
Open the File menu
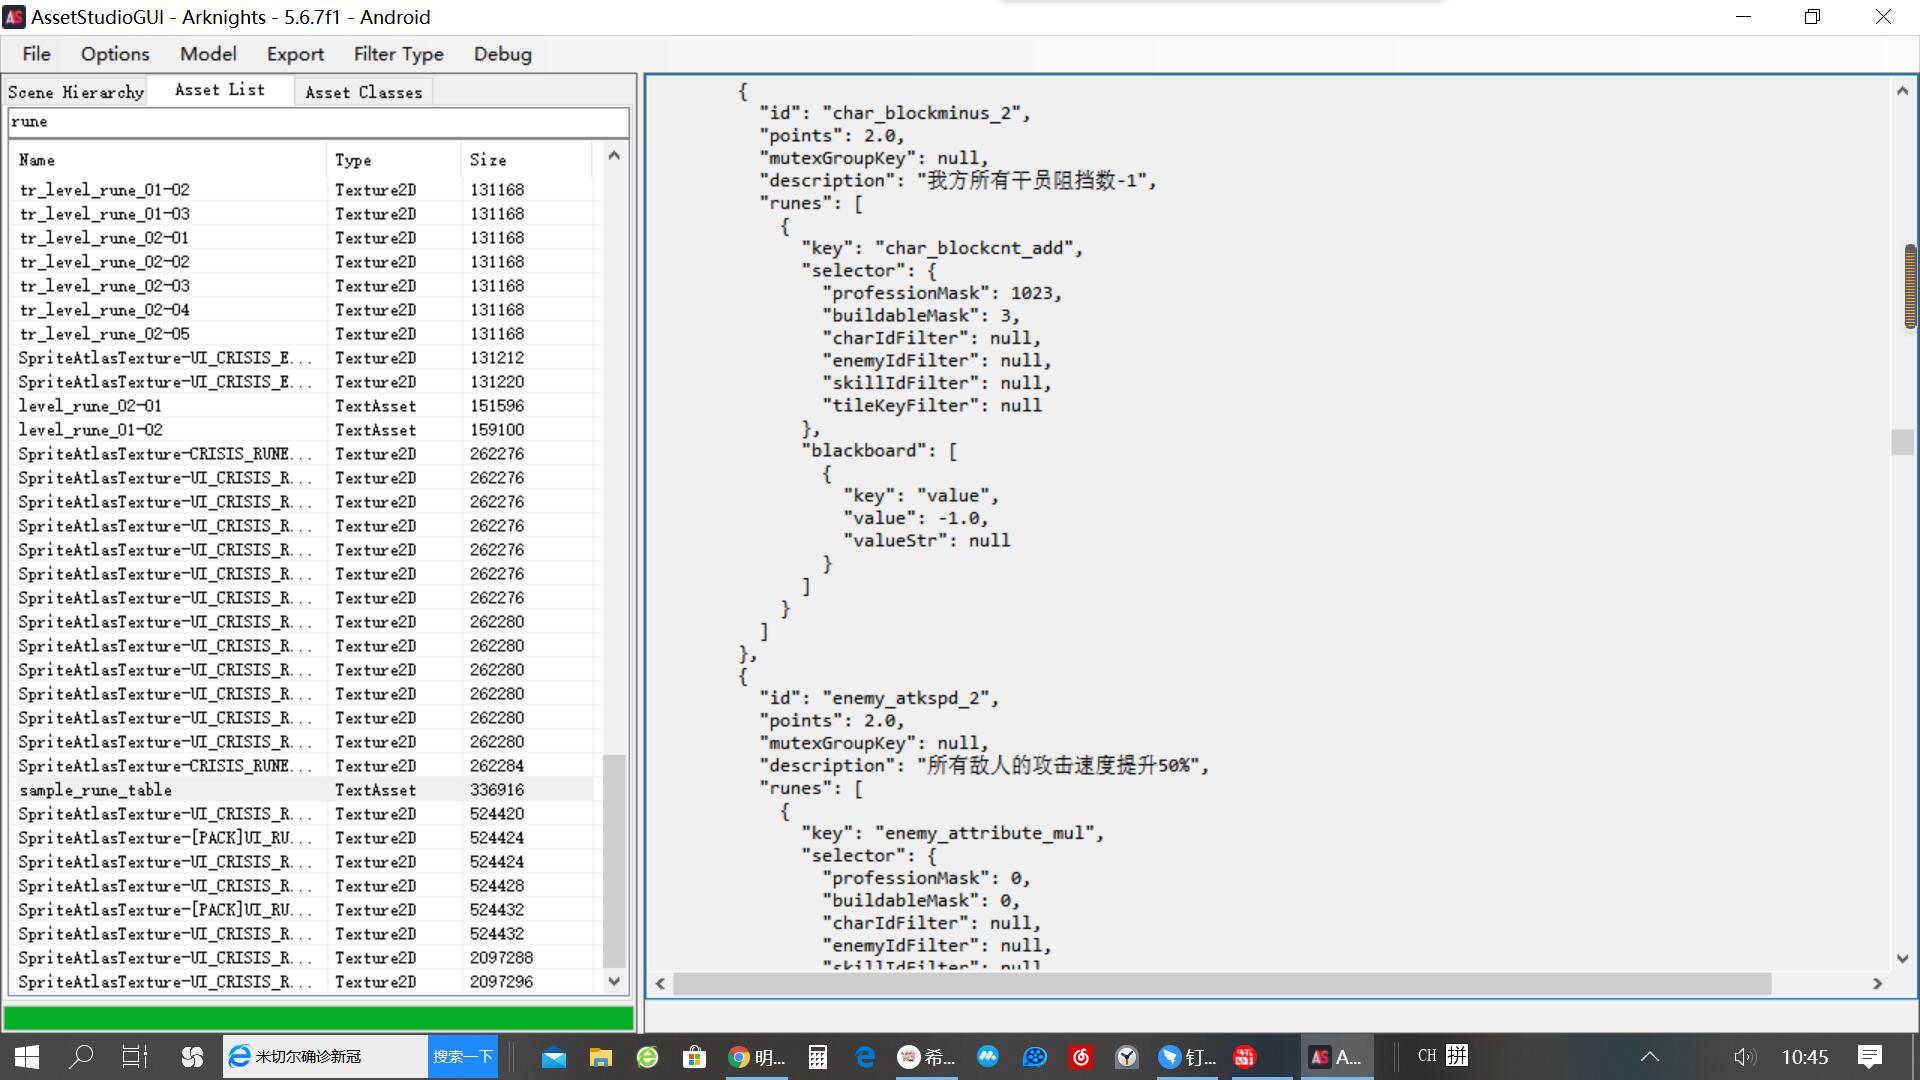click(36, 54)
